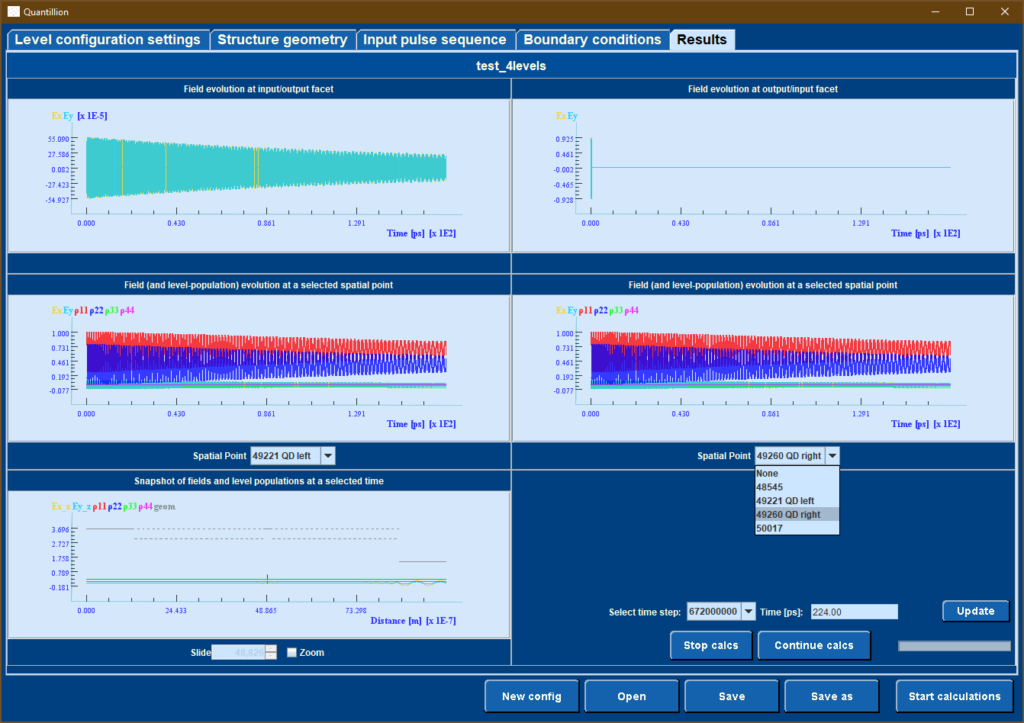Click 'Field evolution at output/input facet' heading

click(763, 89)
